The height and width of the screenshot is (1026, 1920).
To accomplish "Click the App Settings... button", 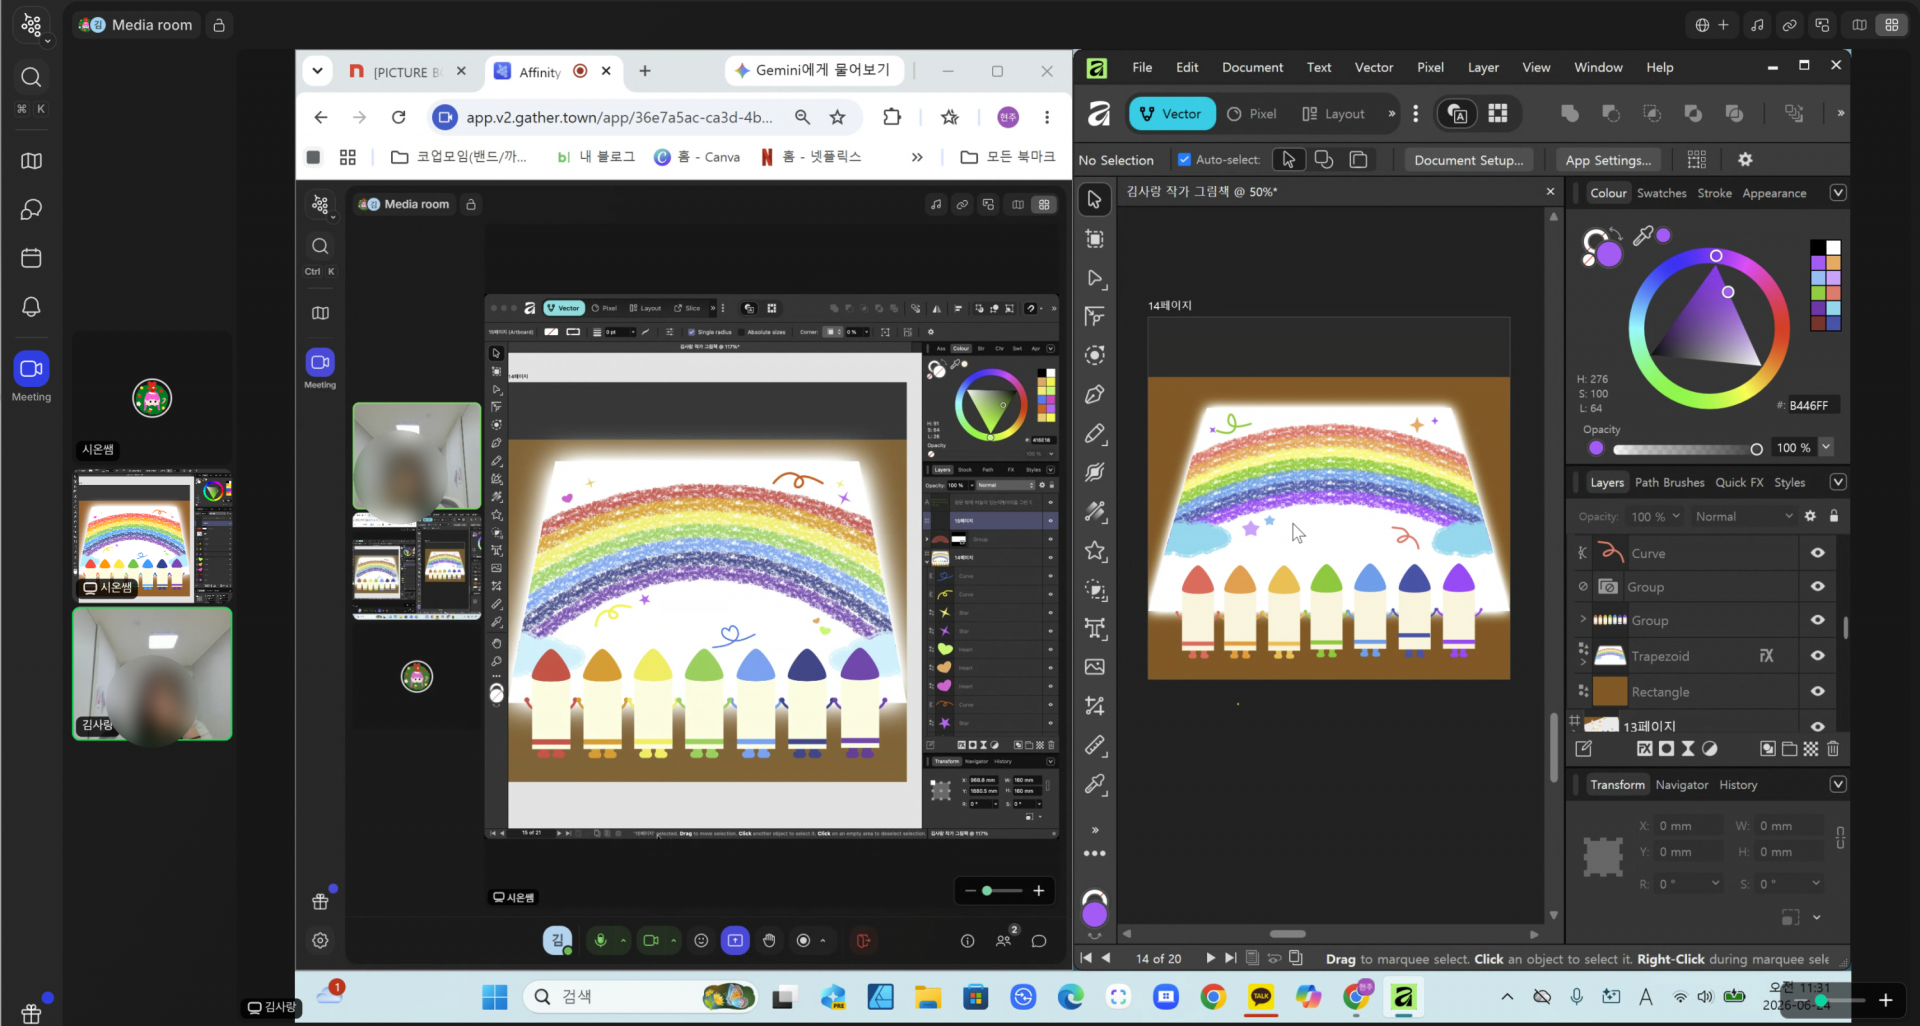I will click(1608, 160).
